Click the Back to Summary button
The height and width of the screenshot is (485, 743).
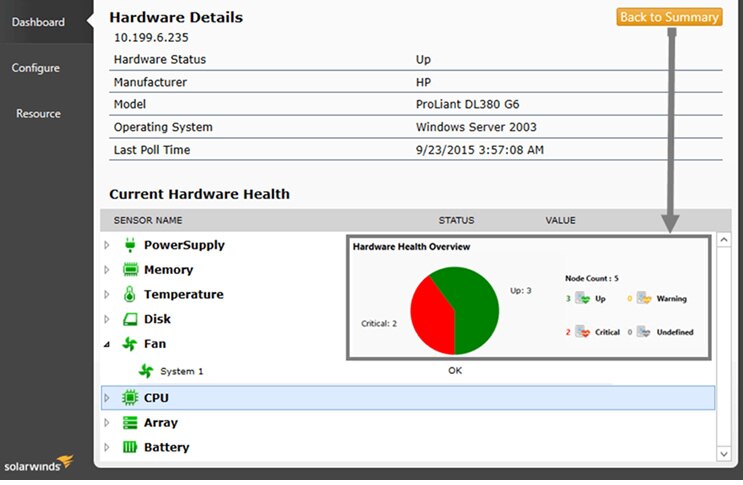point(669,17)
